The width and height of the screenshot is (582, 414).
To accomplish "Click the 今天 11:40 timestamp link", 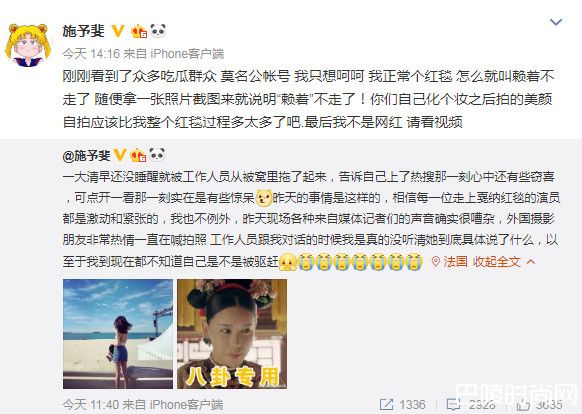I will pyautogui.click(x=91, y=405).
